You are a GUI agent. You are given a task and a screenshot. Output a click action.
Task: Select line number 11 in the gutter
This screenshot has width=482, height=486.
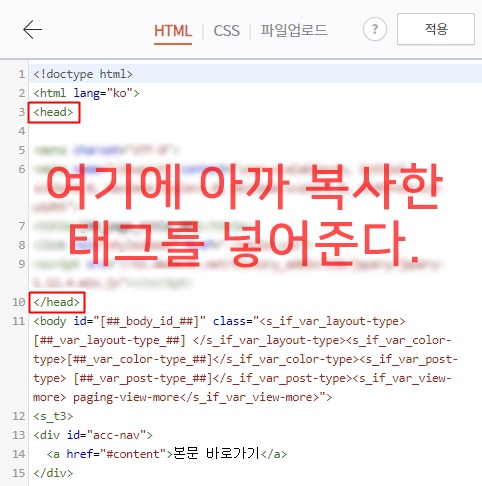(x=19, y=321)
